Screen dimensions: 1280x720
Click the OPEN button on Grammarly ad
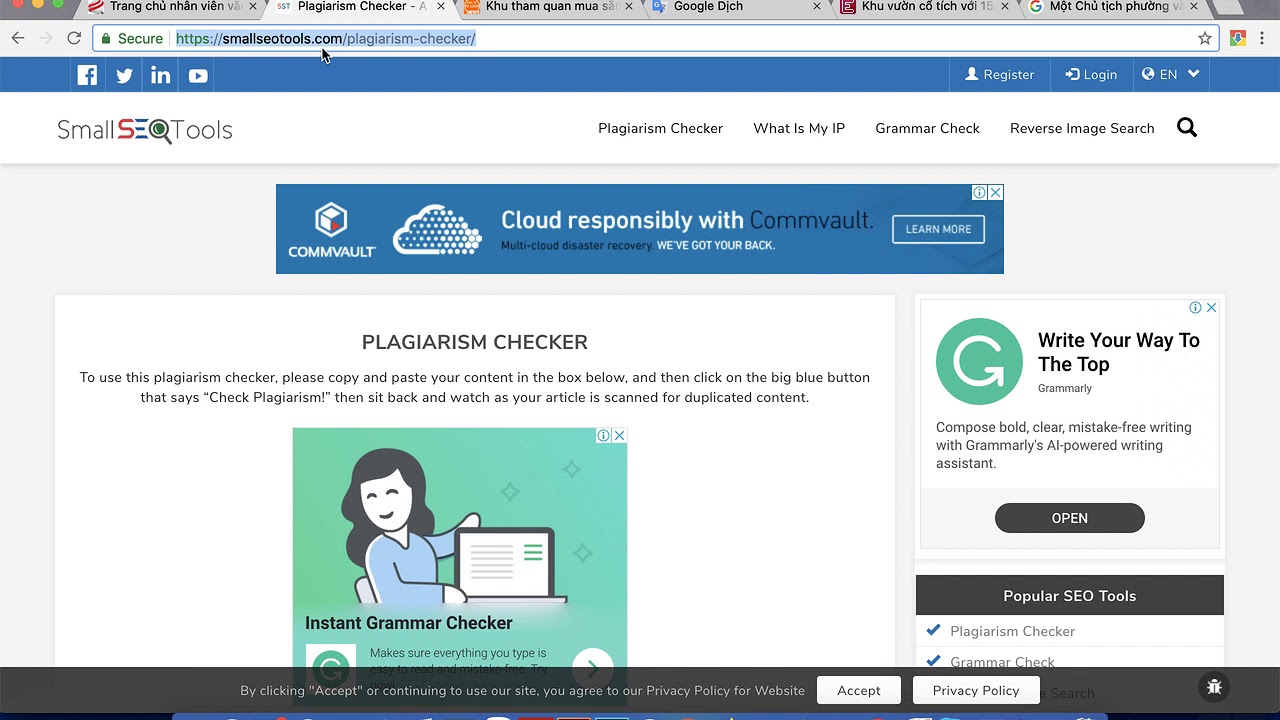point(1069,518)
